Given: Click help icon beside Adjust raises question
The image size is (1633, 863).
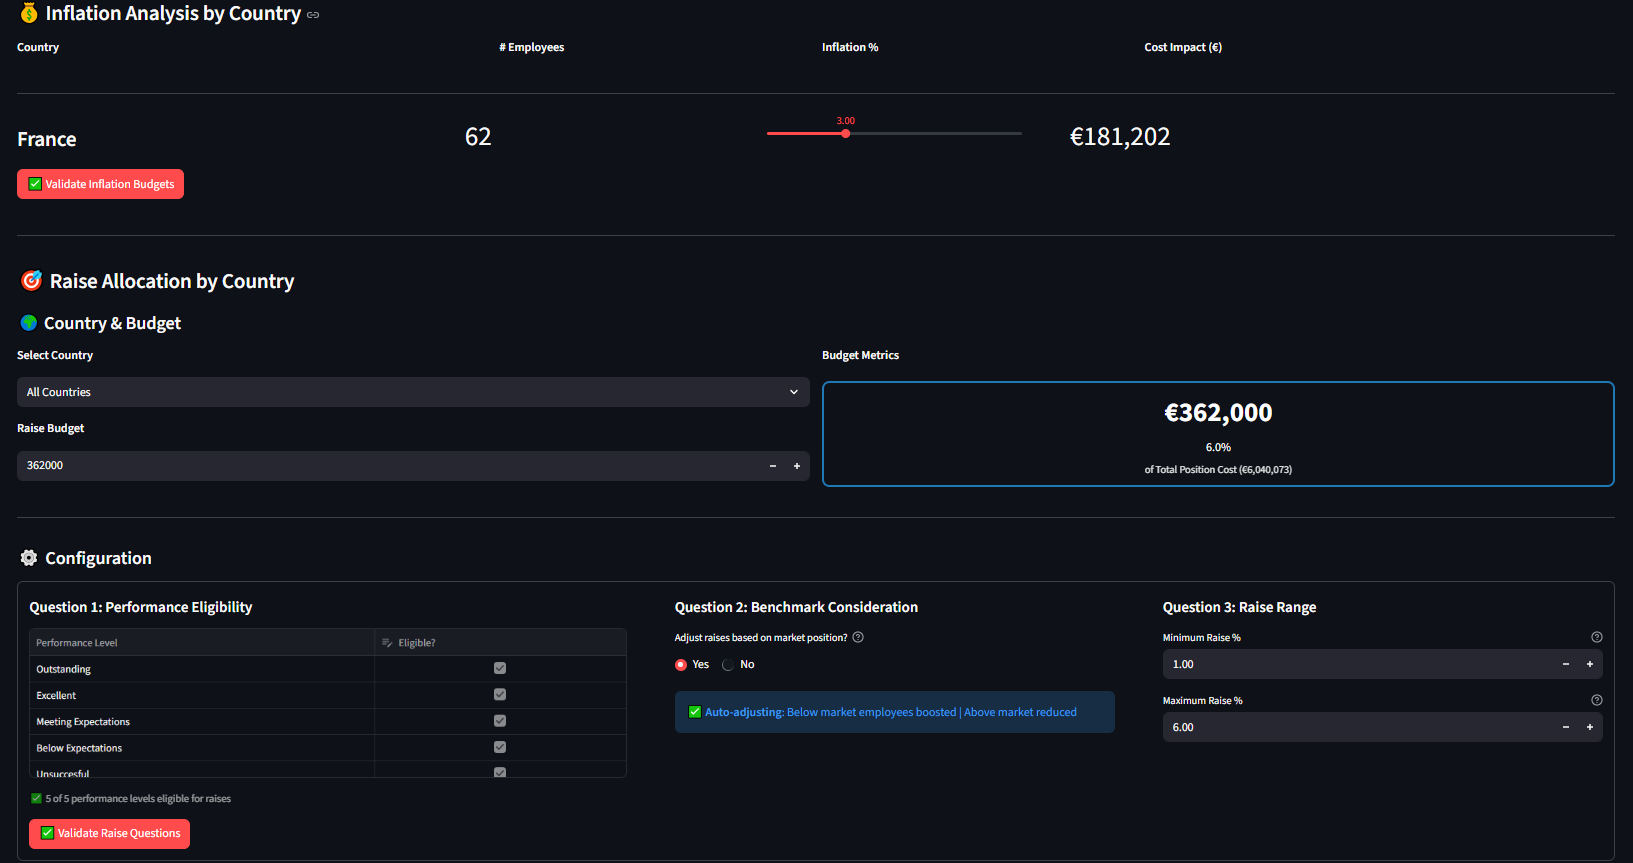Looking at the screenshot, I should coord(858,637).
